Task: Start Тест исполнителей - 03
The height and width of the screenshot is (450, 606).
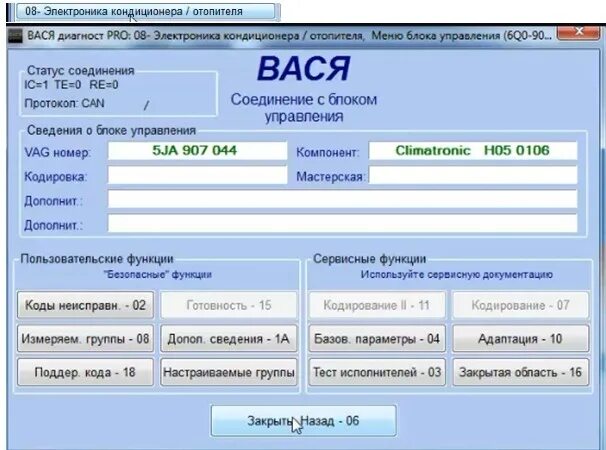Action: (377, 372)
